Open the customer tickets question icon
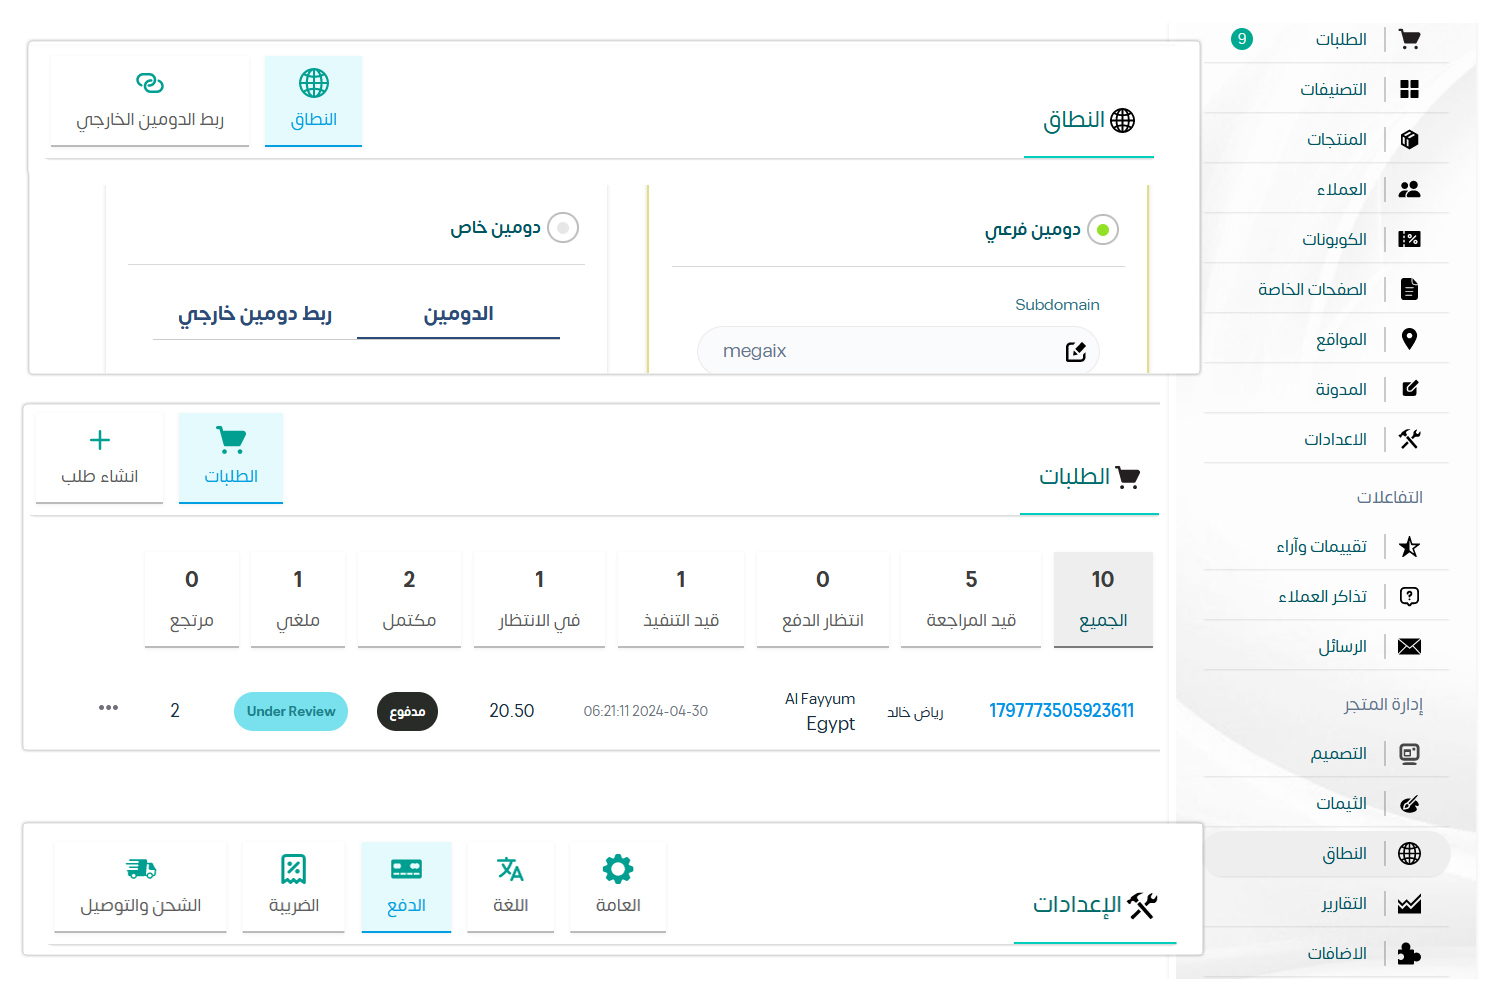The image size is (1499, 995). (1409, 596)
